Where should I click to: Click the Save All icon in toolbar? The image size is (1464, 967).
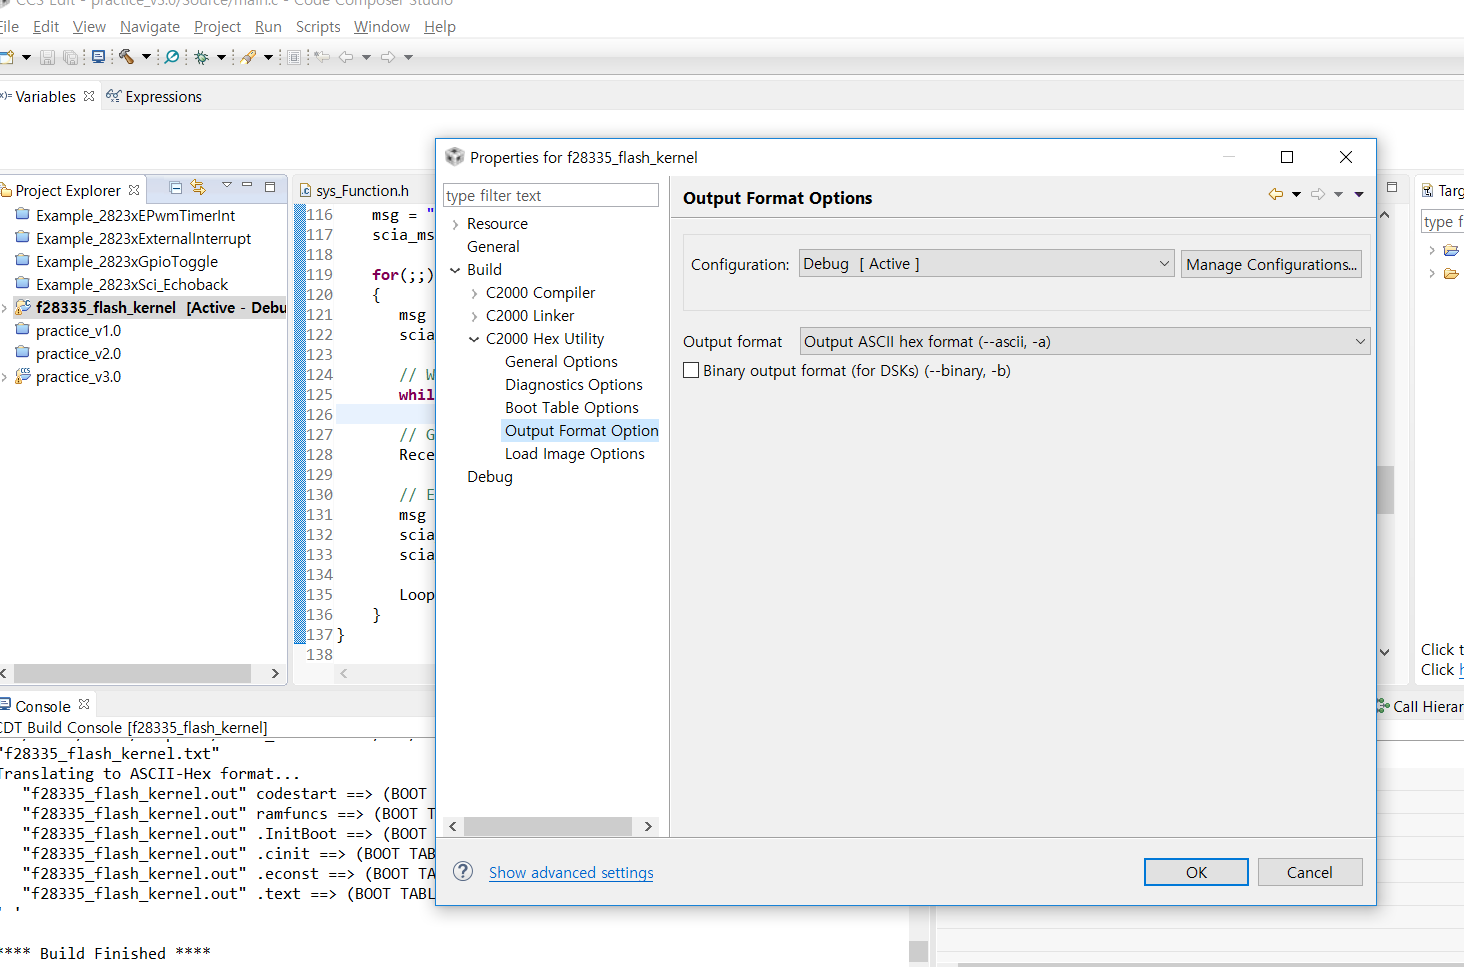click(70, 57)
